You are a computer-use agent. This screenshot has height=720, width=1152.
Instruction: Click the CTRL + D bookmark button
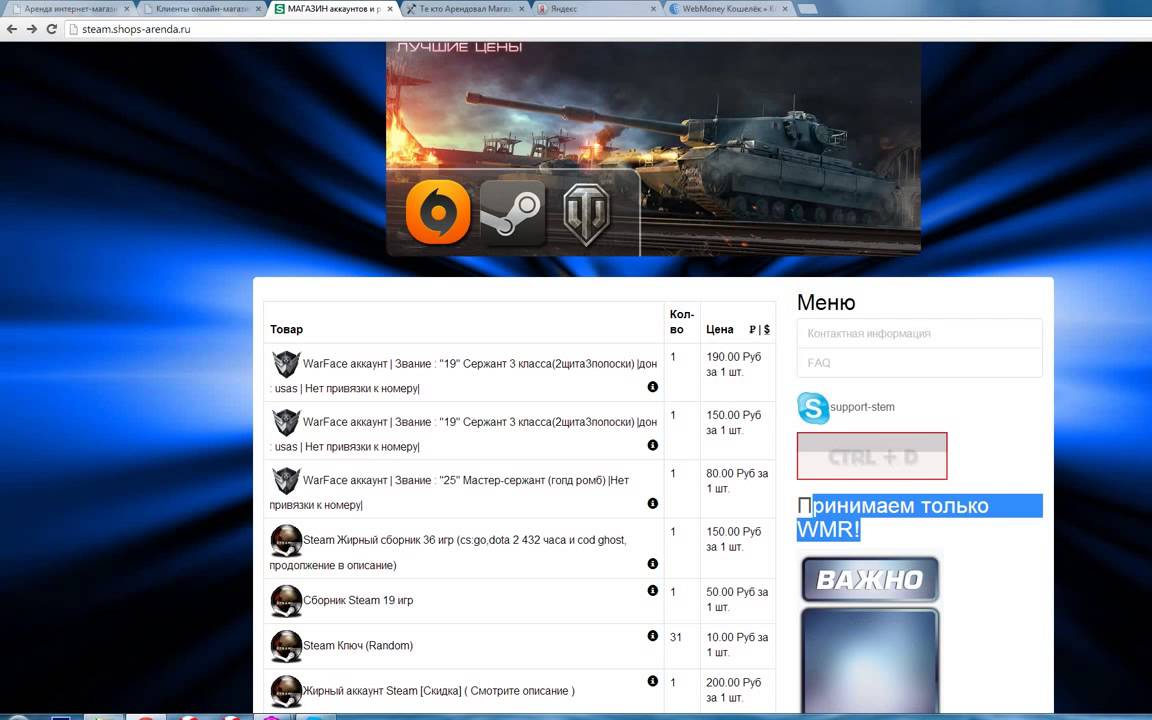[x=872, y=456]
